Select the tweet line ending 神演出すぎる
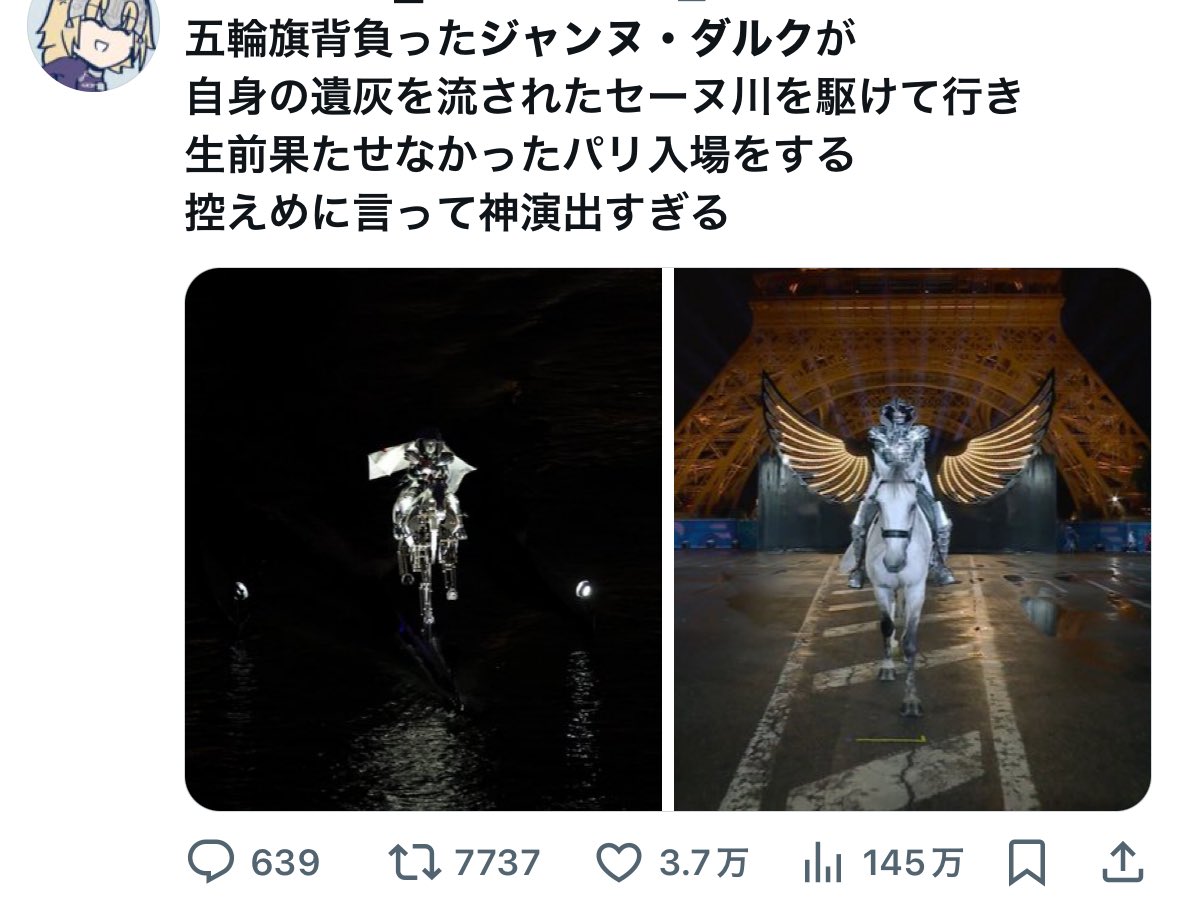Image resolution: width=1178 pixels, height=907 pixels. pyautogui.click(x=457, y=213)
